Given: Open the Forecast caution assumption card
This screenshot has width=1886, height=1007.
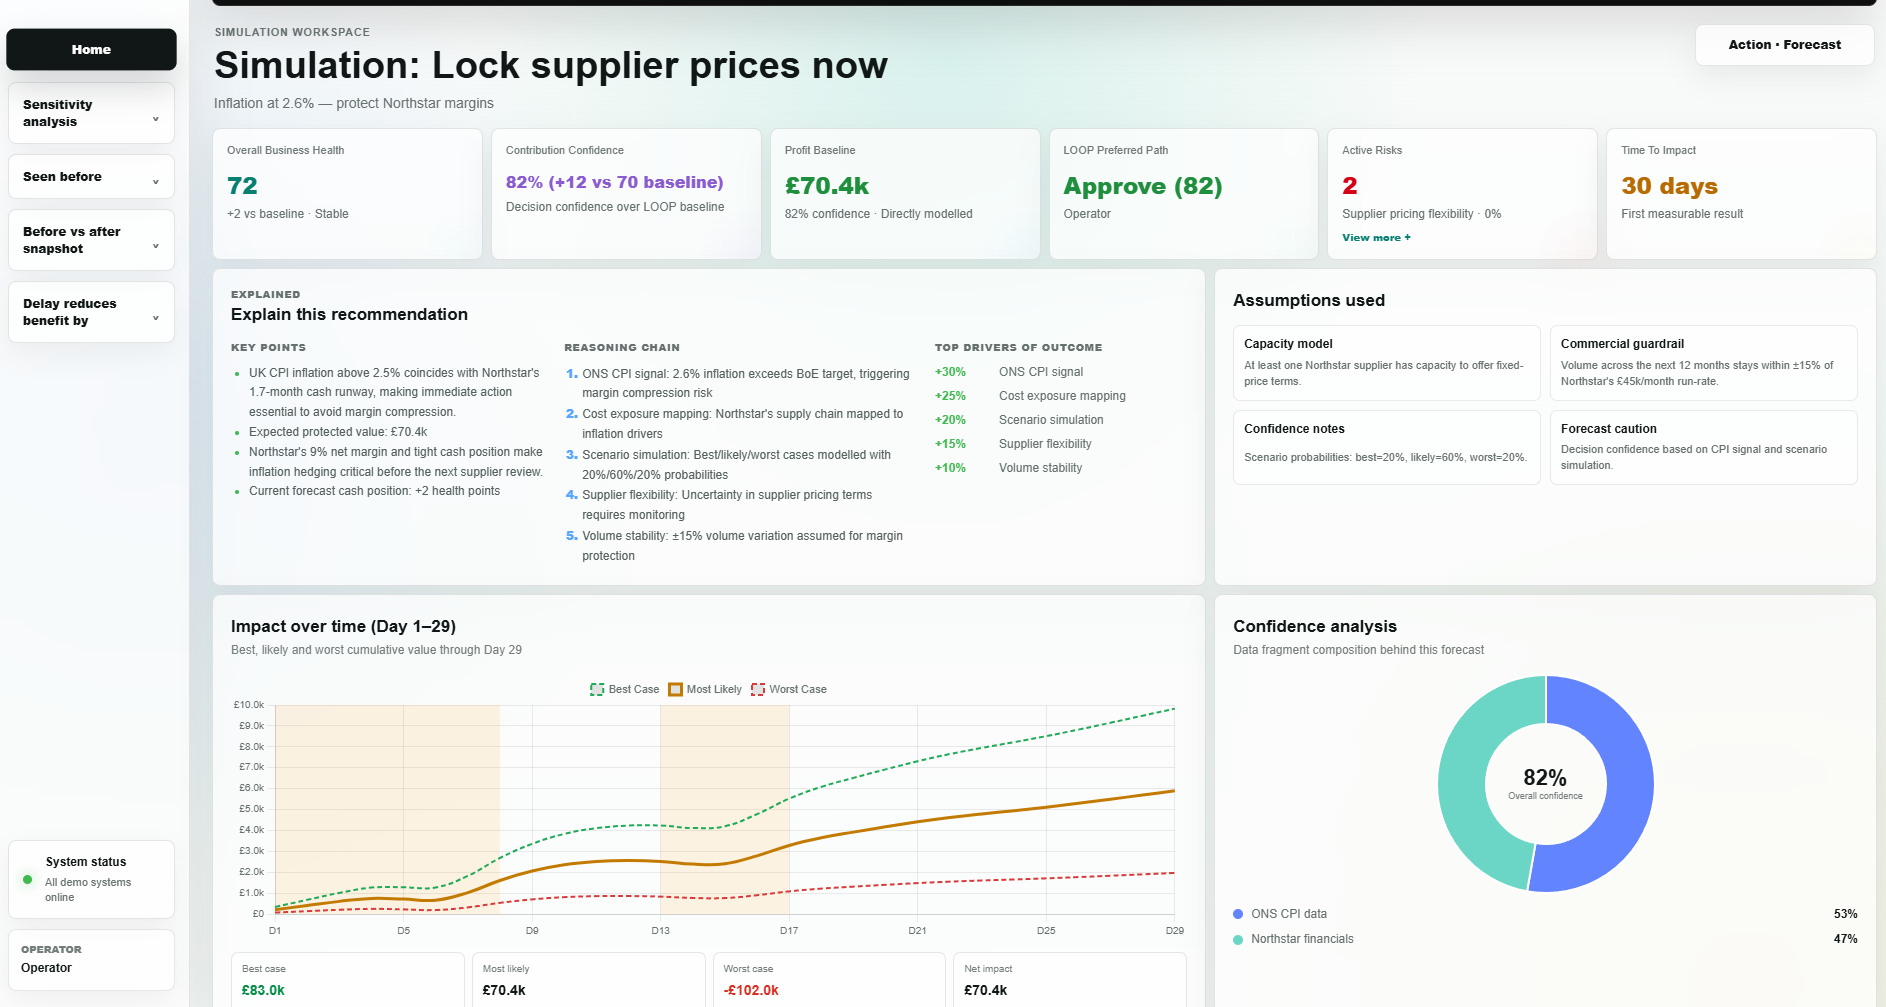Looking at the screenshot, I should click(x=1703, y=447).
